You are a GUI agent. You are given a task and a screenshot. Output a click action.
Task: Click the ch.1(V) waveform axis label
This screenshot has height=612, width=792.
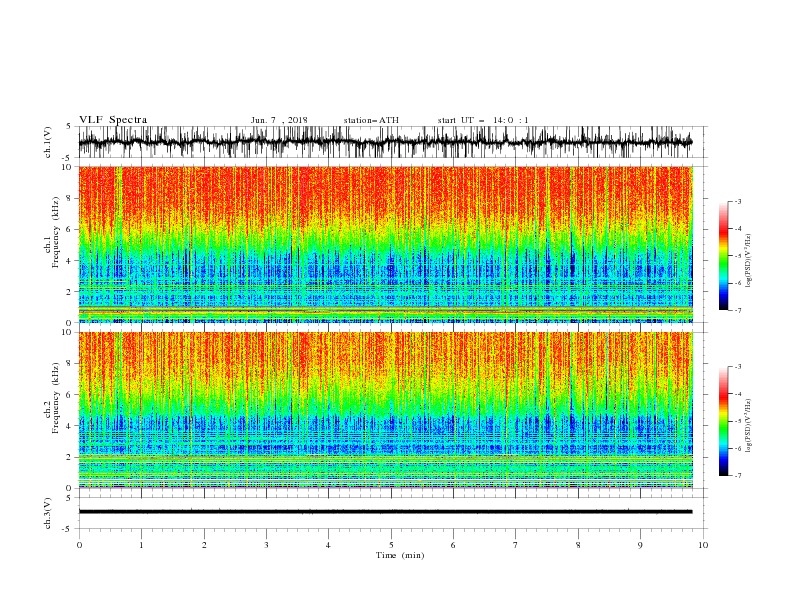click(48, 142)
